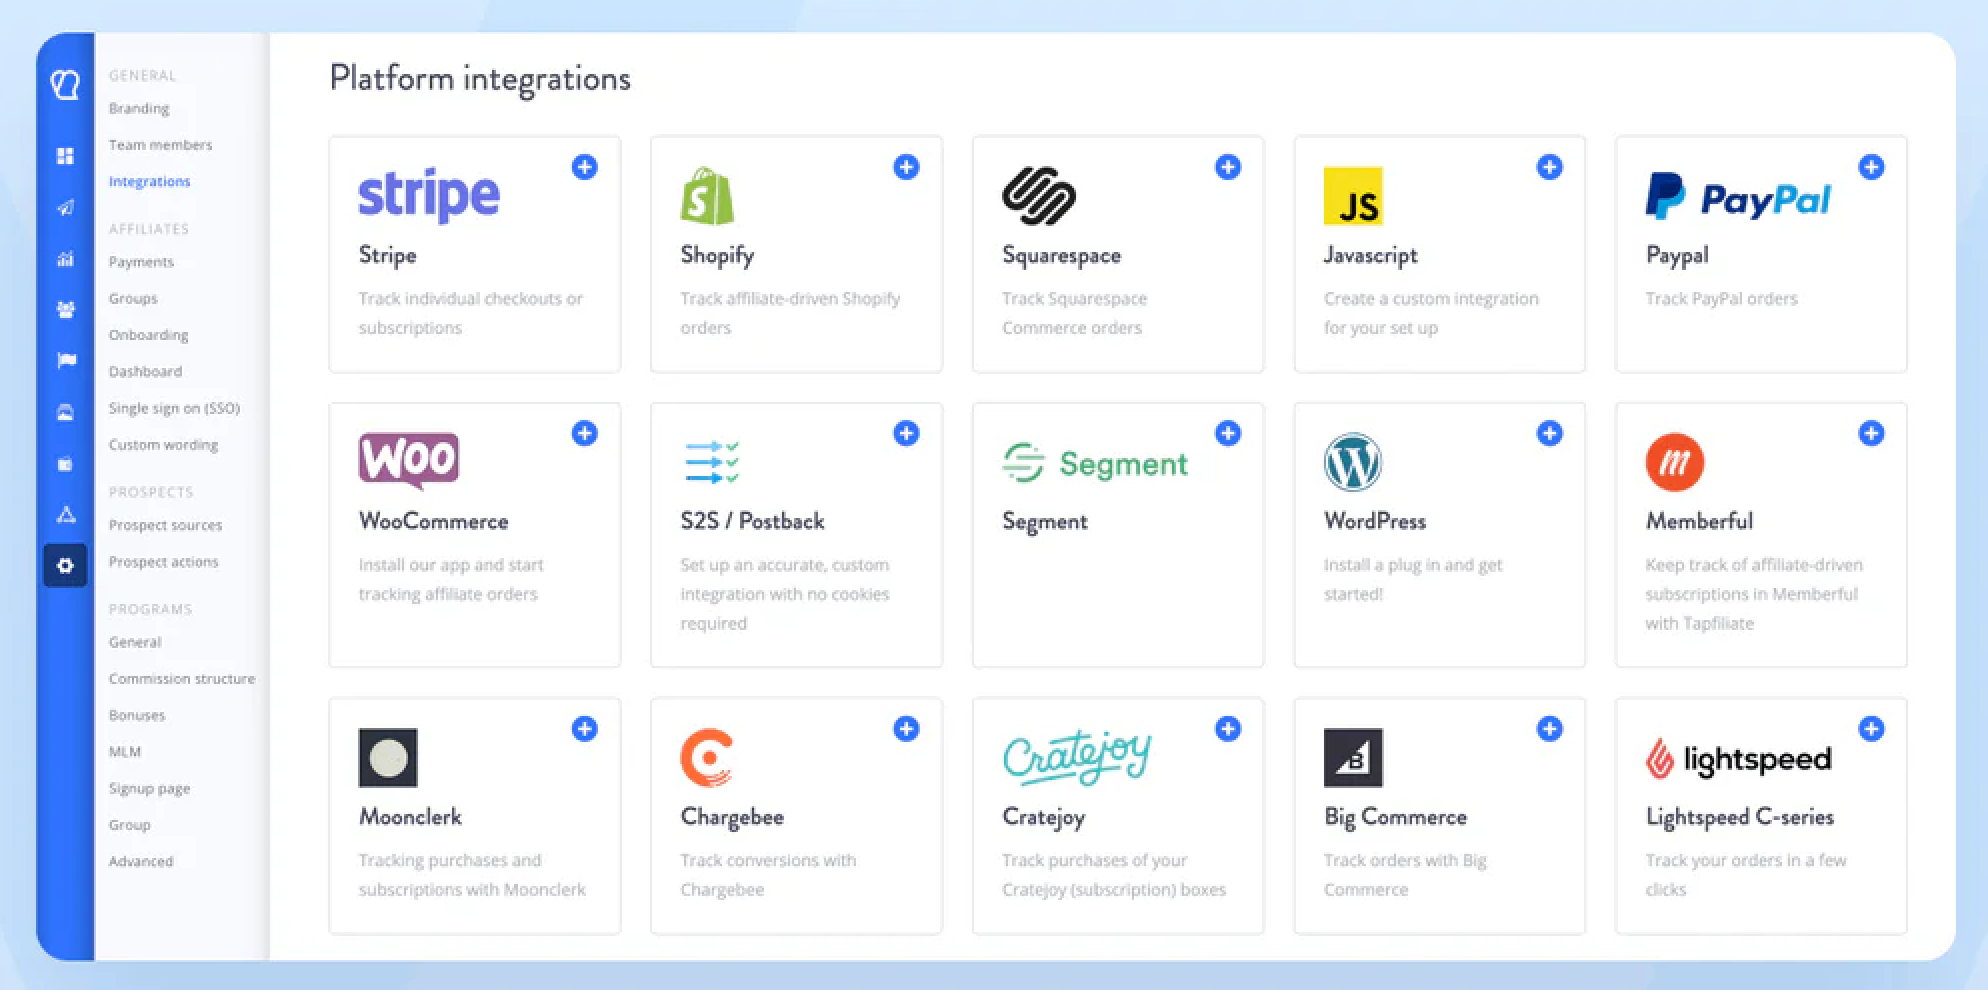This screenshot has height=990, width=1988.
Task: Click the paper plane icon in the sidebar
Action: (x=65, y=207)
